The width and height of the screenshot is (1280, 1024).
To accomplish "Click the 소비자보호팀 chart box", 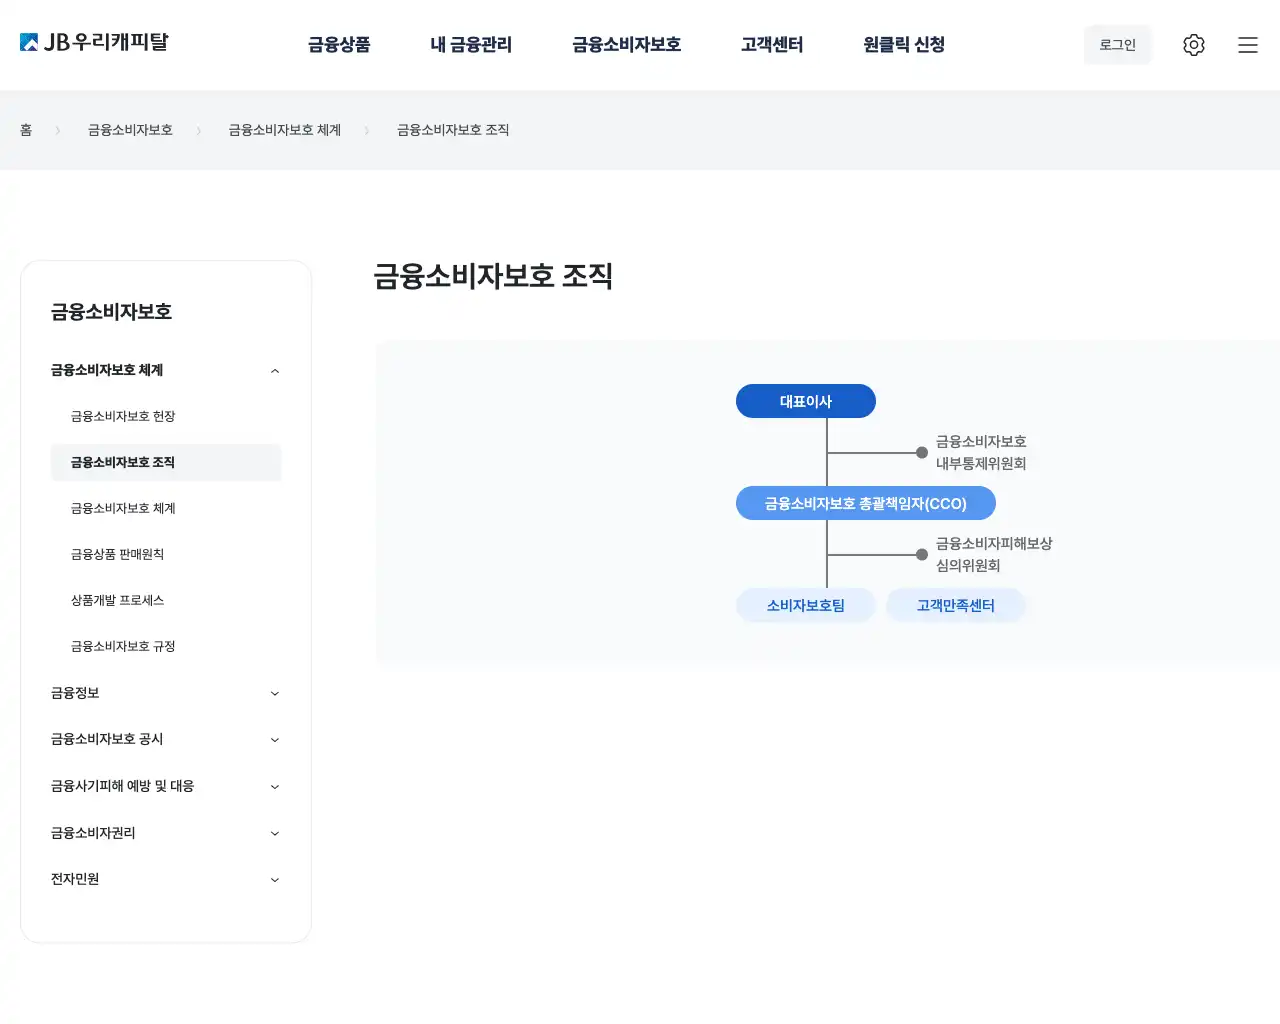I will [x=806, y=605].
